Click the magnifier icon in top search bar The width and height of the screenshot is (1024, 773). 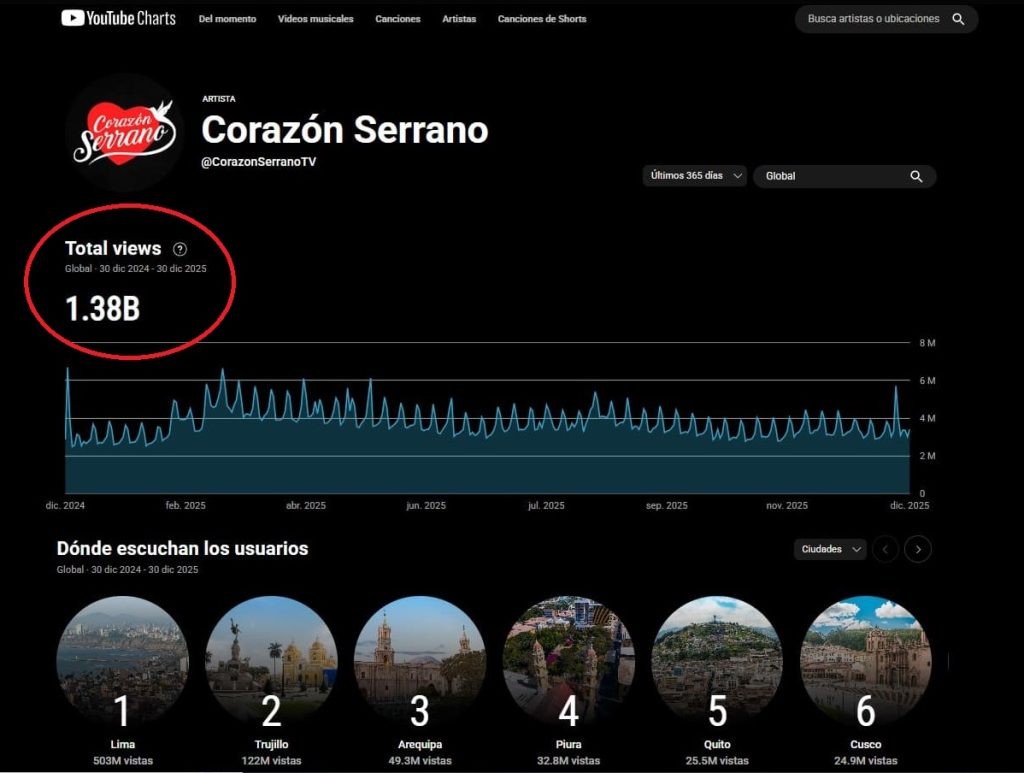pyautogui.click(x=958, y=19)
